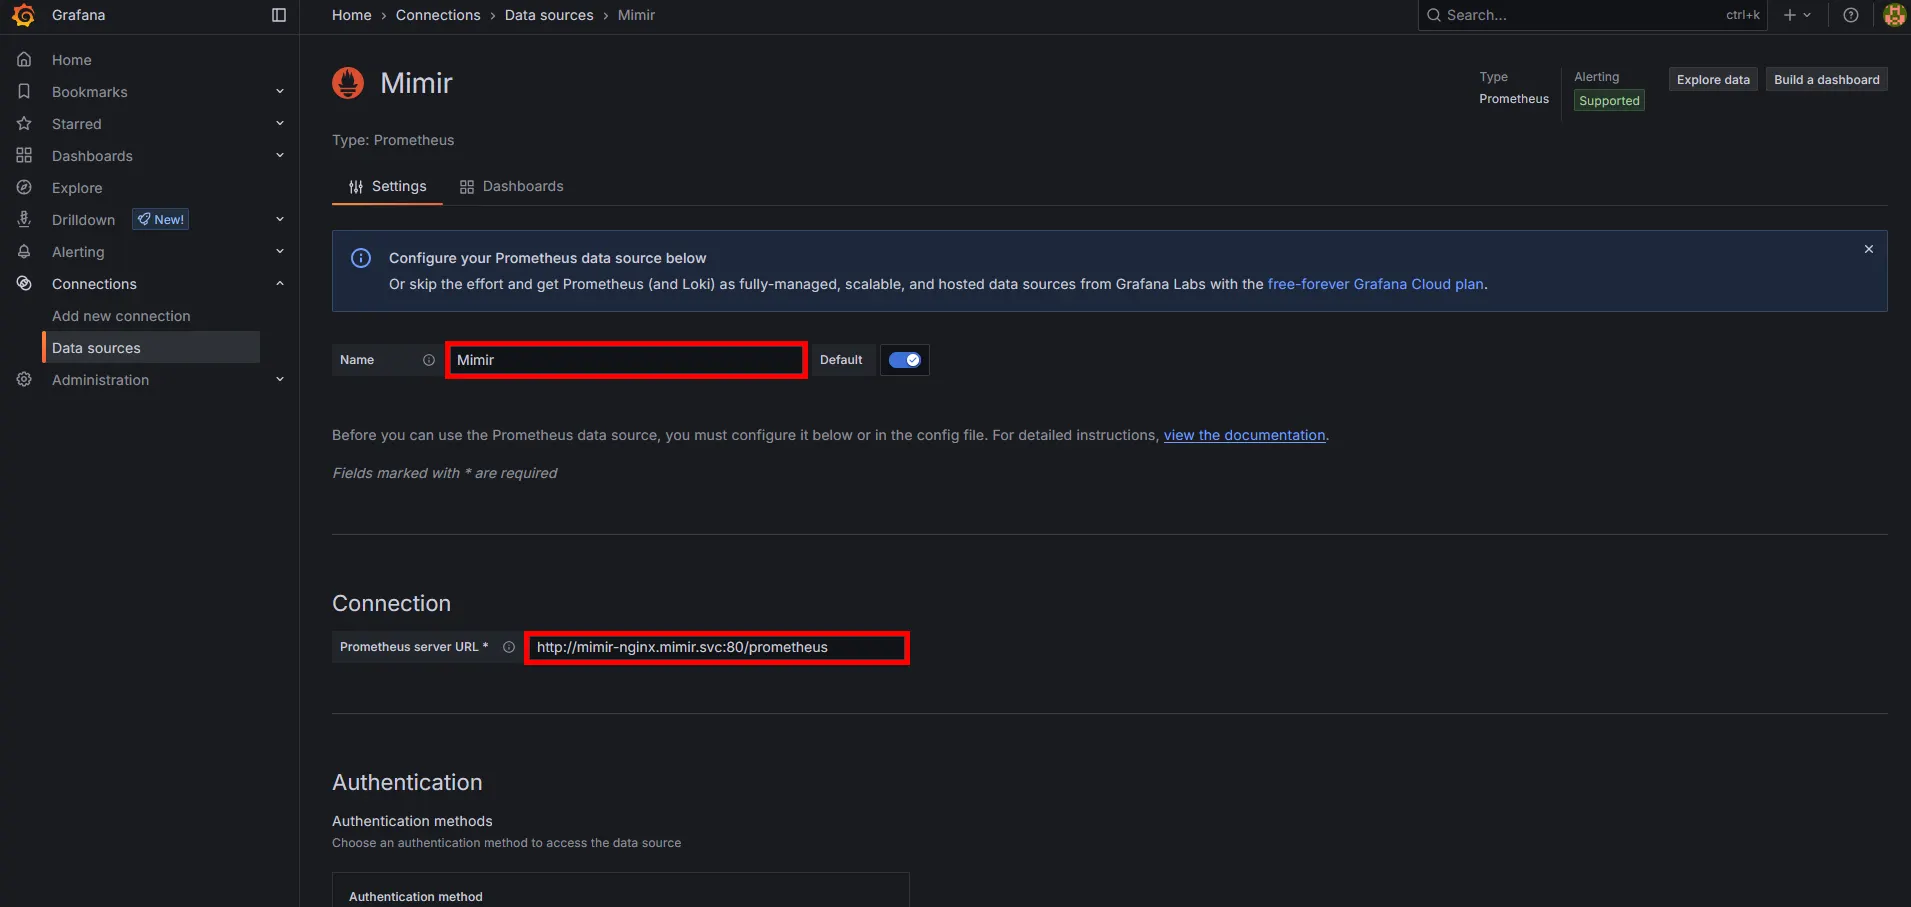This screenshot has width=1911, height=907.
Task: Click the Mimir Prometheus flame logo
Action: 348,83
